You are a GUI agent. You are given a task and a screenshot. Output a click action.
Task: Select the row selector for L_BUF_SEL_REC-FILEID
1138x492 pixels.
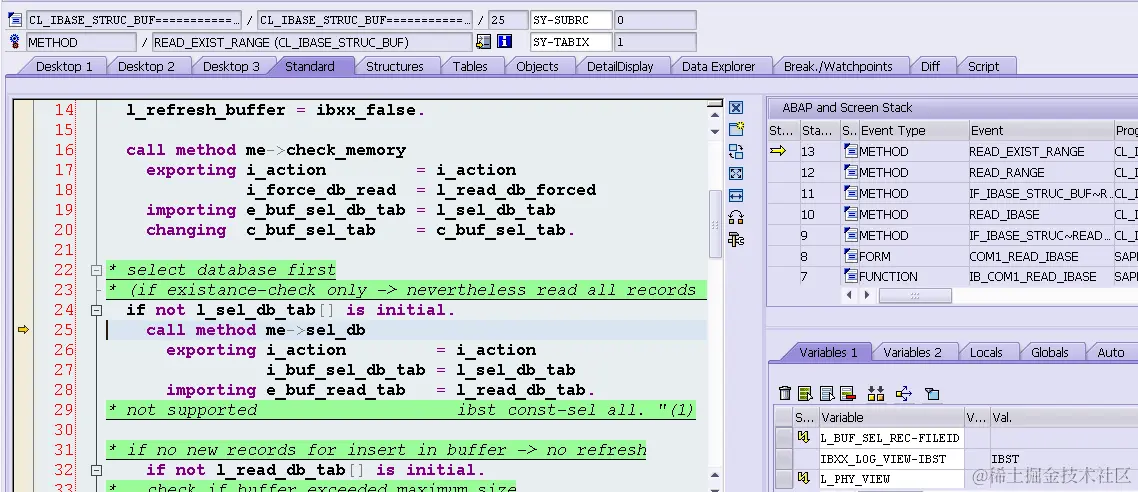[783, 438]
